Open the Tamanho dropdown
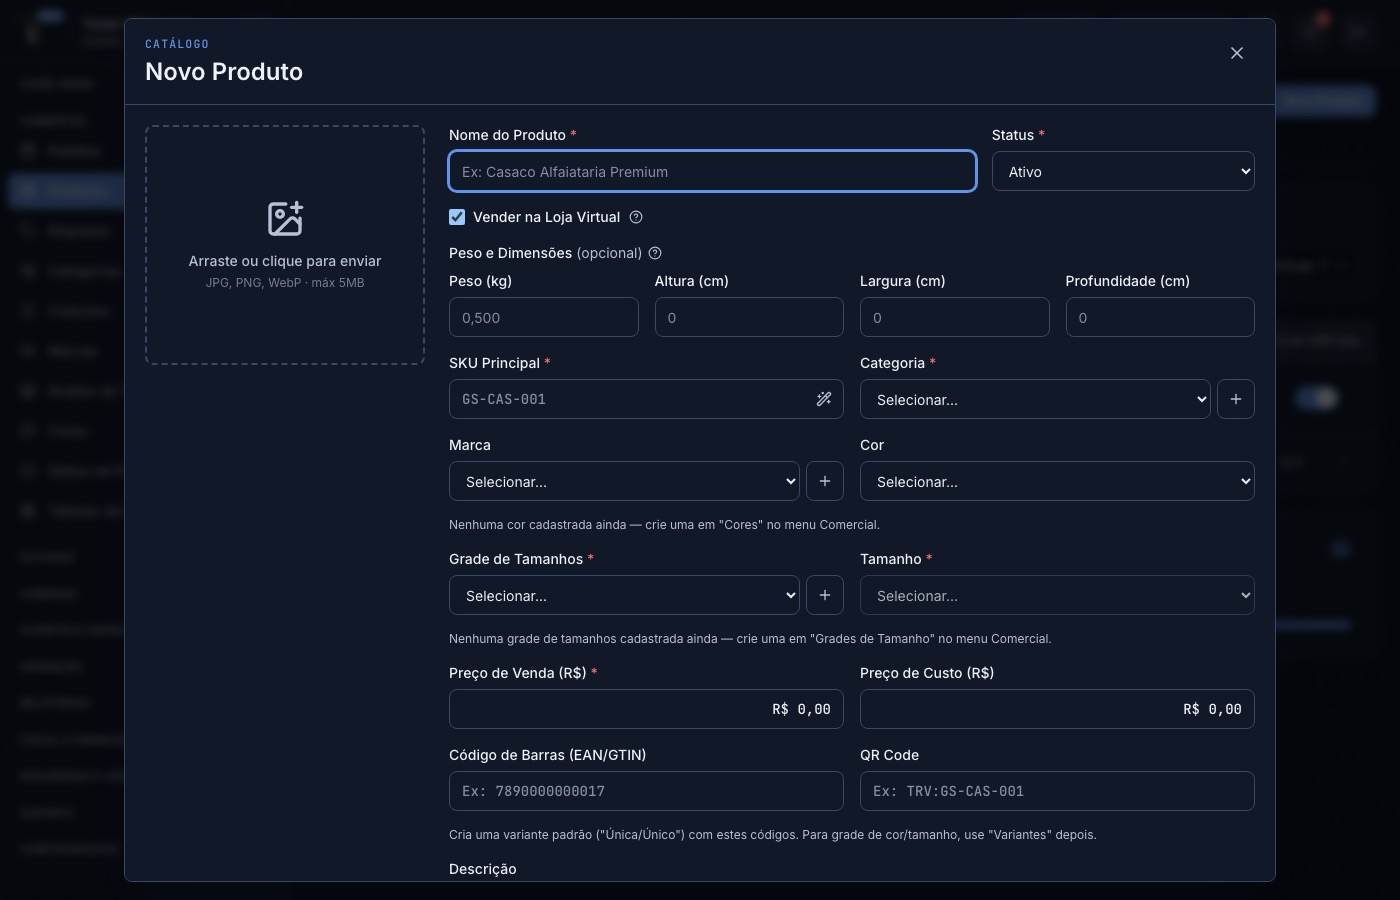This screenshot has width=1400, height=900. 1057,595
